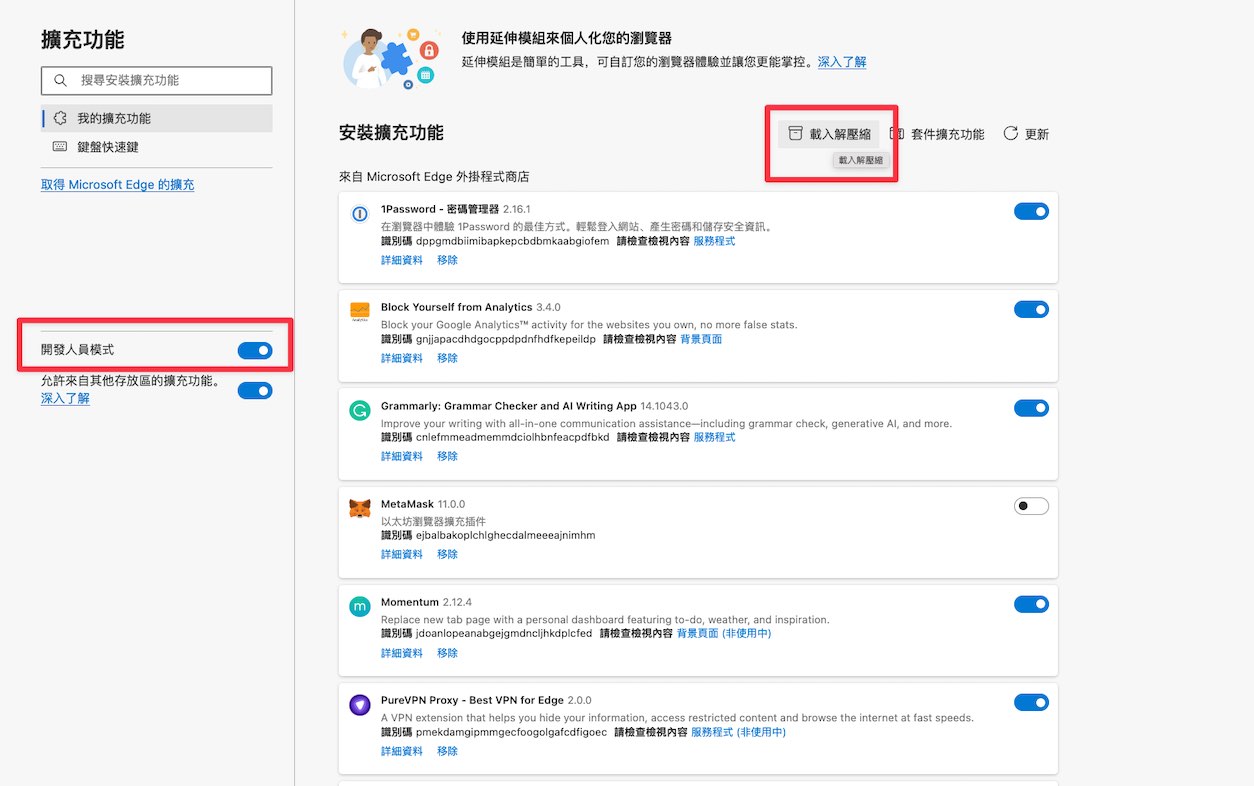This screenshot has width=1254, height=786.
Task: Open Get Microsoft Edge extensions link
Action: pyautogui.click(x=118, y=185)
